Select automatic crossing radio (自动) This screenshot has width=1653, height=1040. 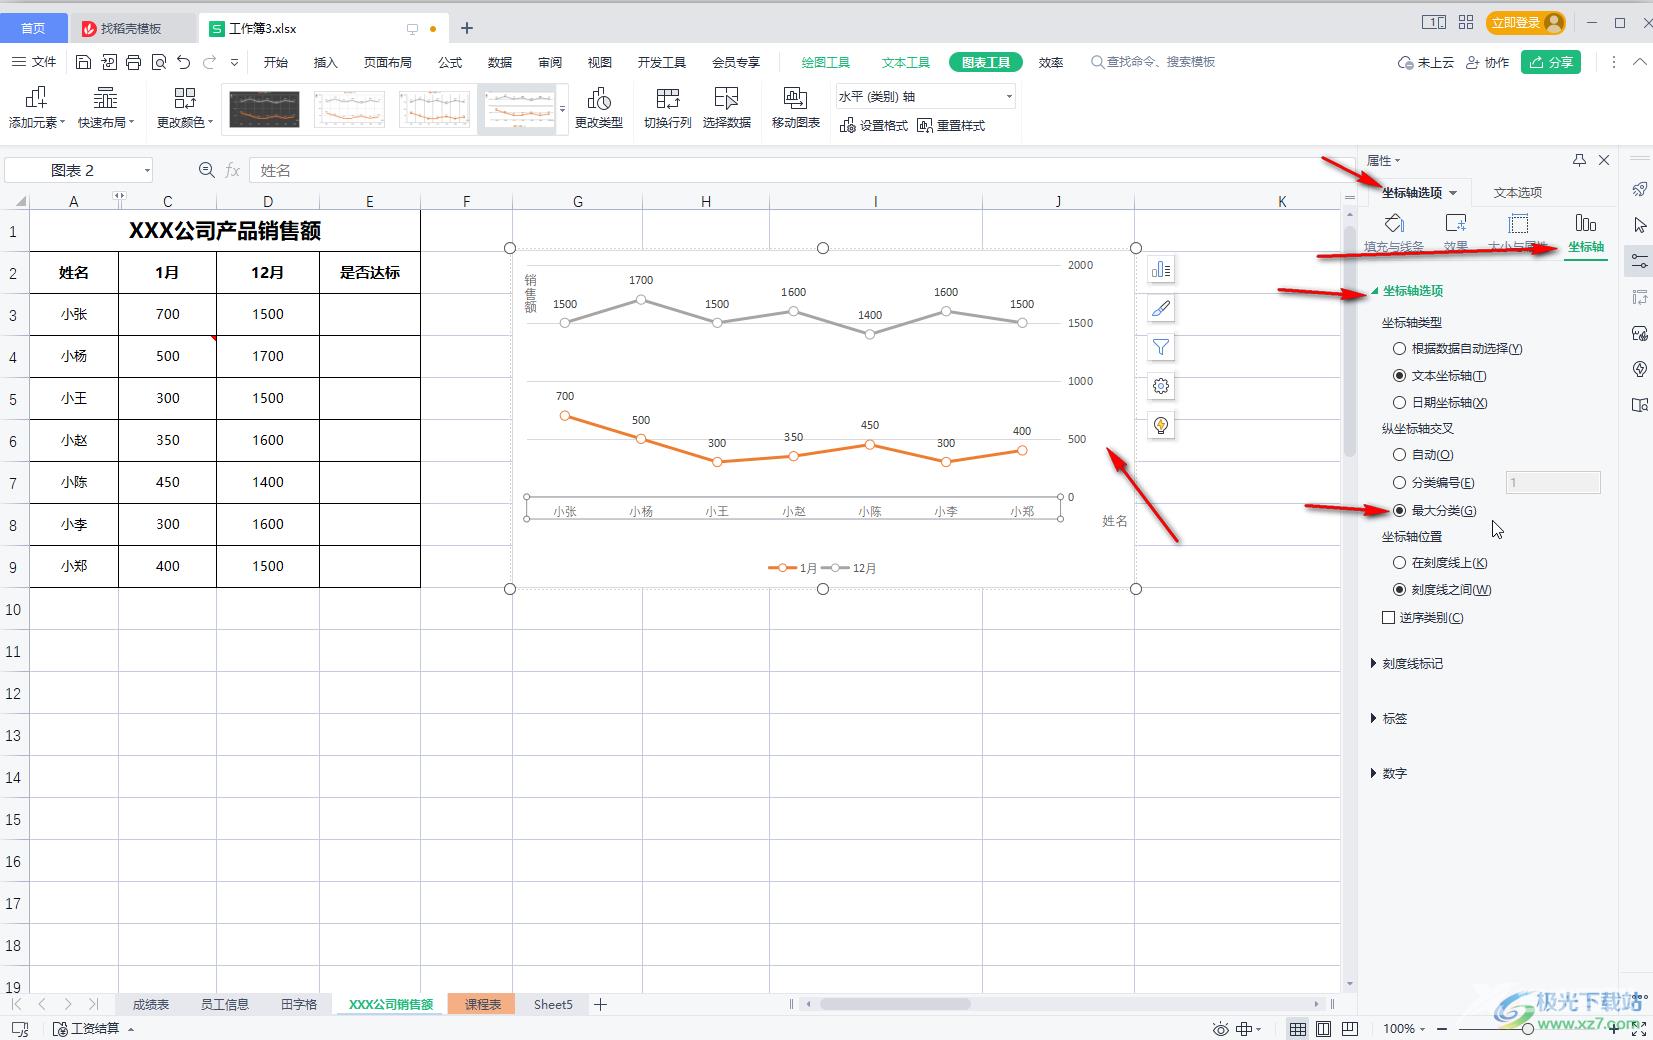point(1400,454)
